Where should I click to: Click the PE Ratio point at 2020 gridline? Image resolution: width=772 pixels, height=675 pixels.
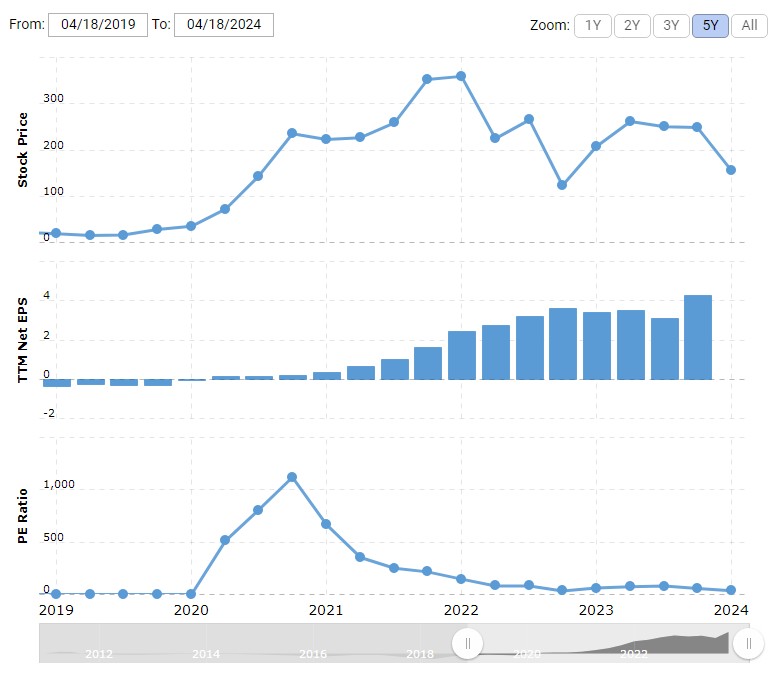191,593
